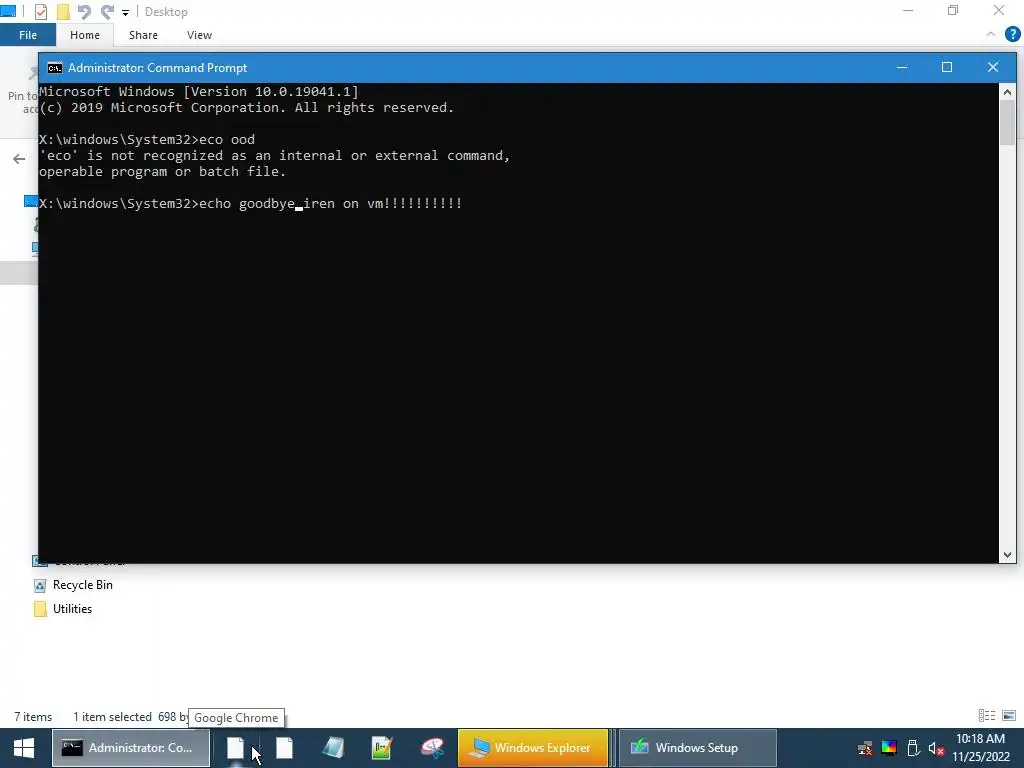Click the 'Microsoft Windows [Version 10.0.19041.1]' line

(199, 91)
